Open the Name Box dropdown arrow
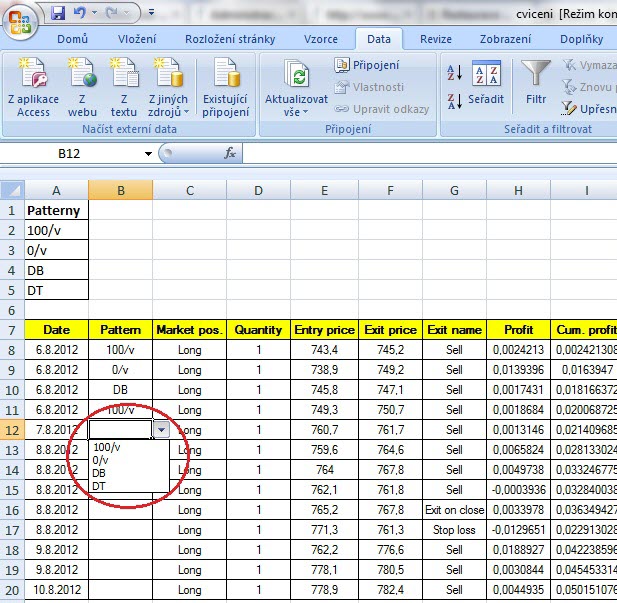This screenshot has width=617, height=603. point(148,153)
